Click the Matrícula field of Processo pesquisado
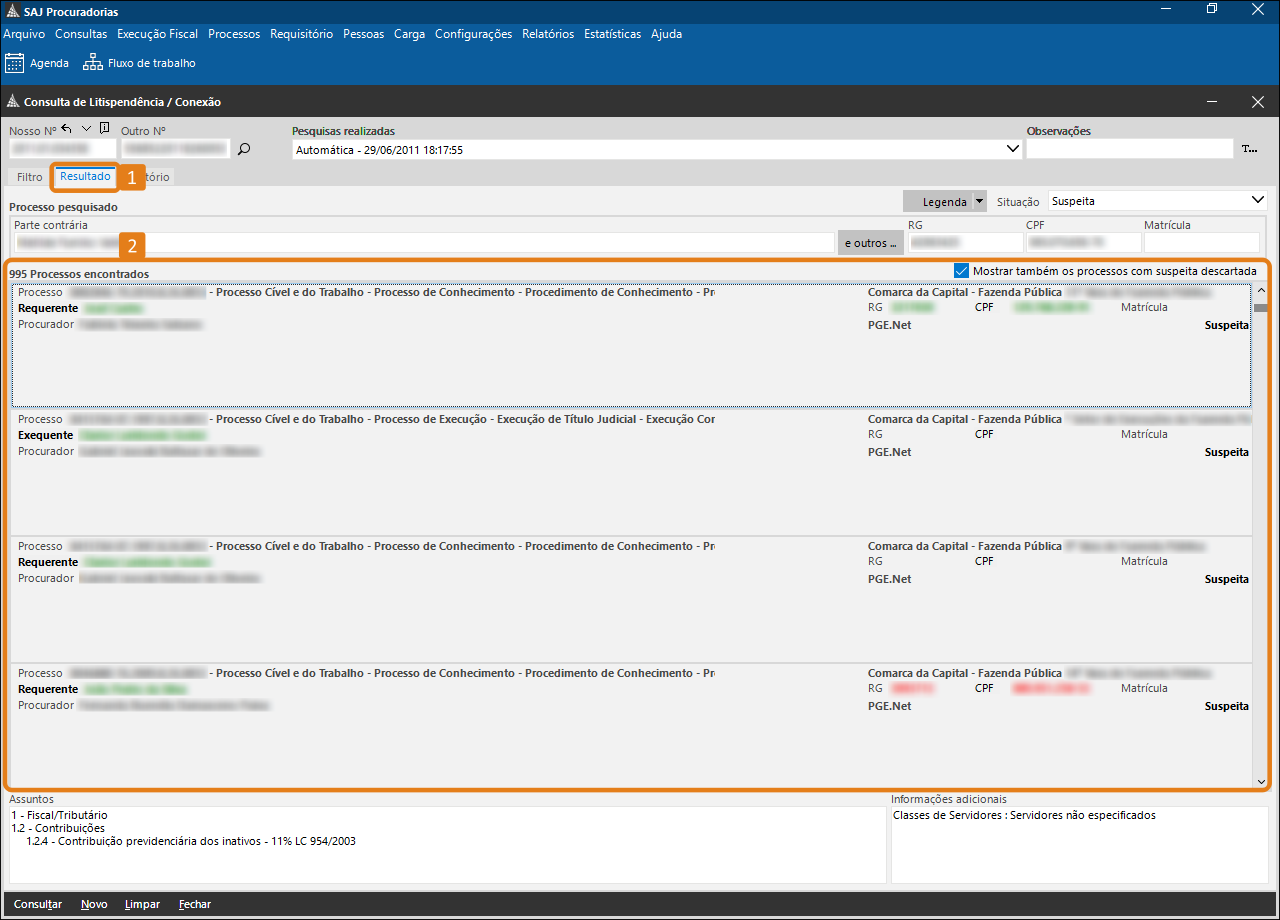1280x920 pixels. pos(1202,243)
